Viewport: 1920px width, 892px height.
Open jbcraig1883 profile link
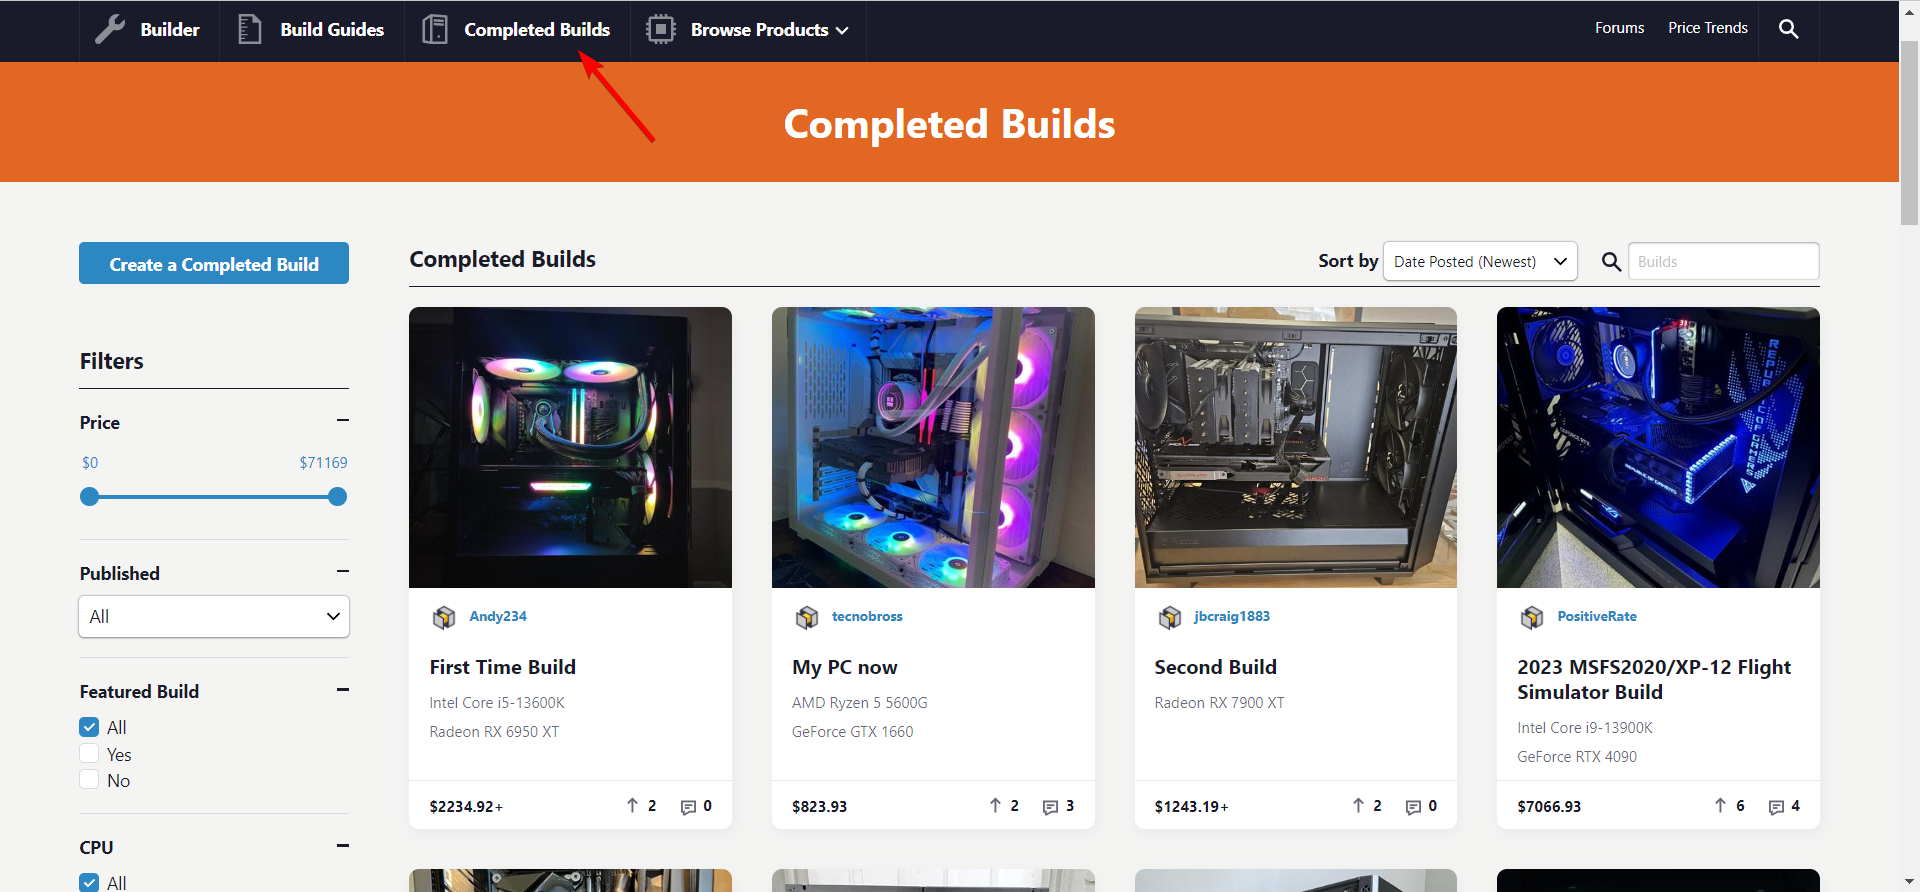1232,616
